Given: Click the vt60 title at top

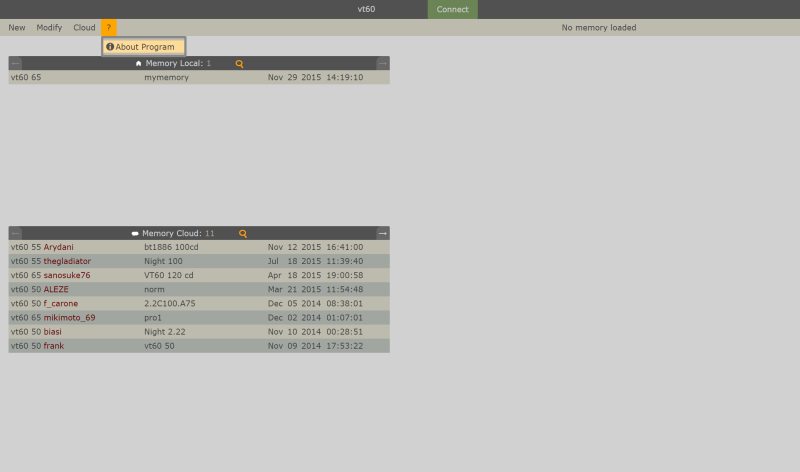Looking at the screenshot, I should [x=366, y=9].
